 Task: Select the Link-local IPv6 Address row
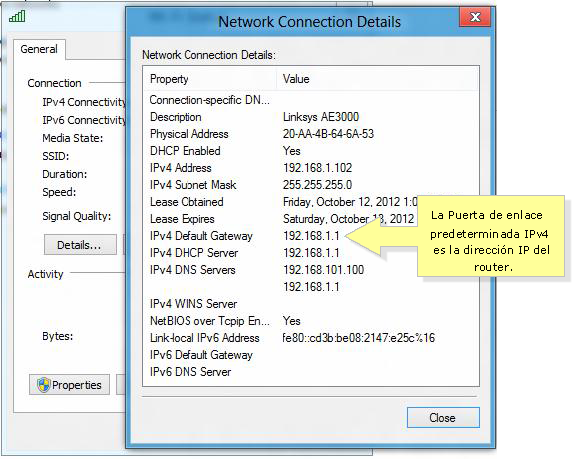tap(310, 338)
